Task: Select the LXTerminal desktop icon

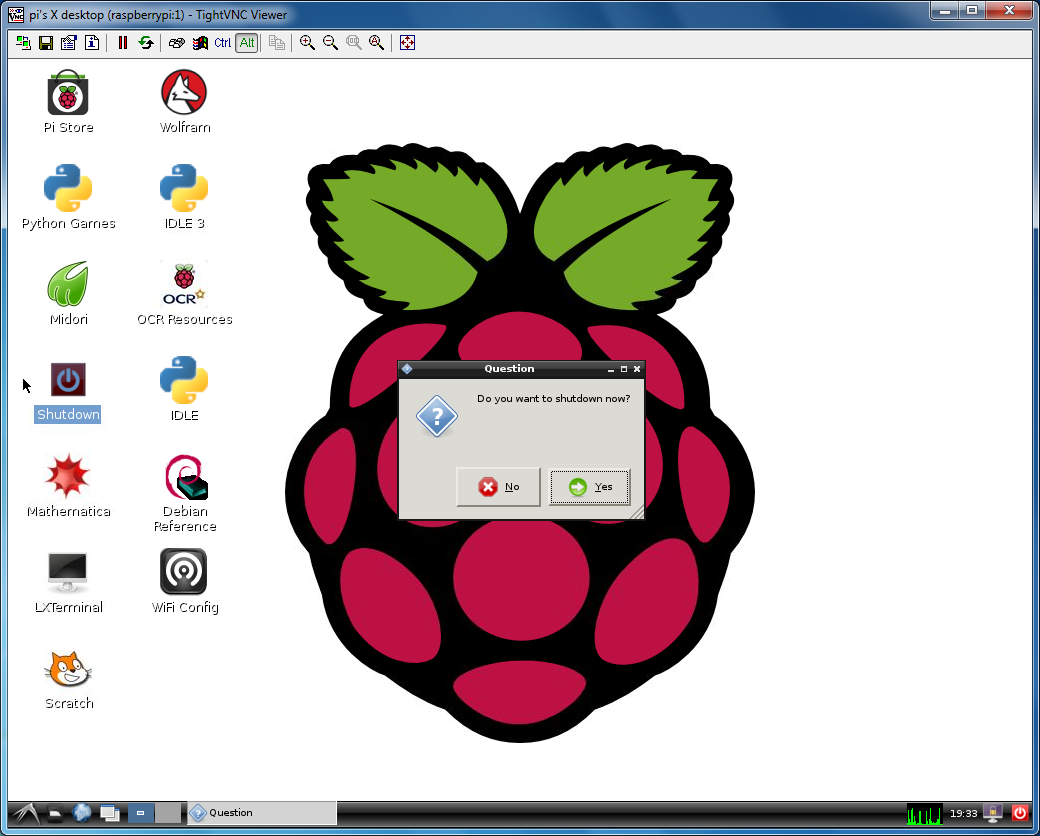Action: click(68, 582)
